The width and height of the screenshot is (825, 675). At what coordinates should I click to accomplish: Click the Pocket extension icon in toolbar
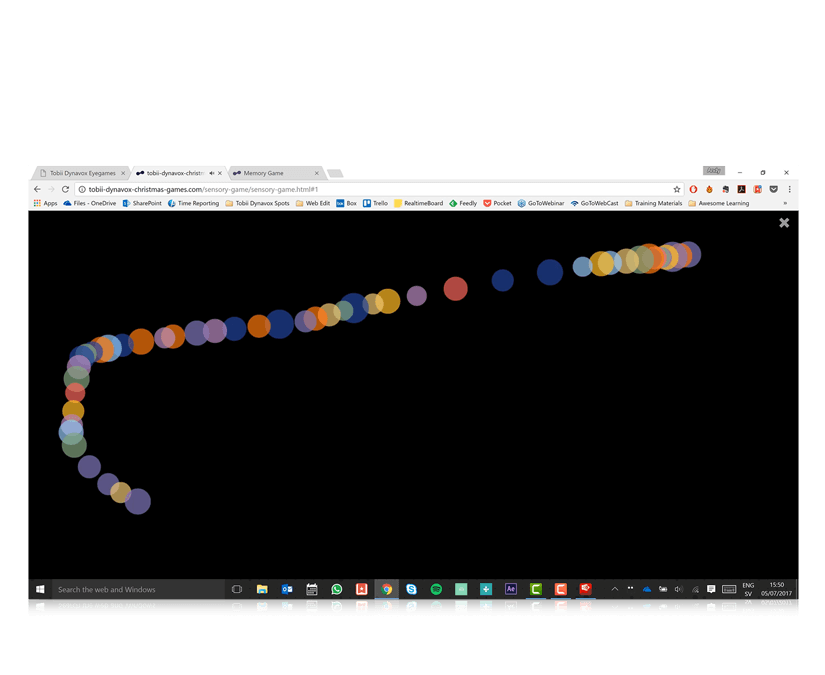point(773,189)
